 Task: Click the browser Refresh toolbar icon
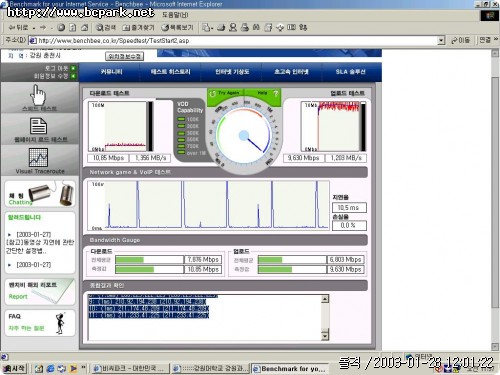(73, 28)
